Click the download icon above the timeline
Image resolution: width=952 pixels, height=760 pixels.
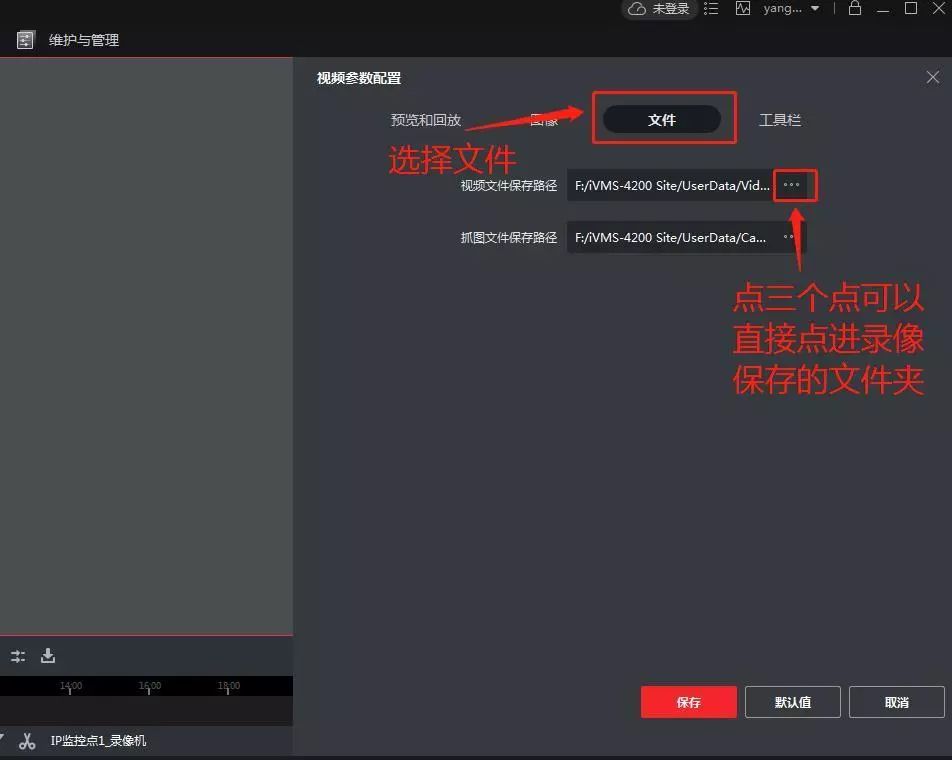click(x=48, y=656)
